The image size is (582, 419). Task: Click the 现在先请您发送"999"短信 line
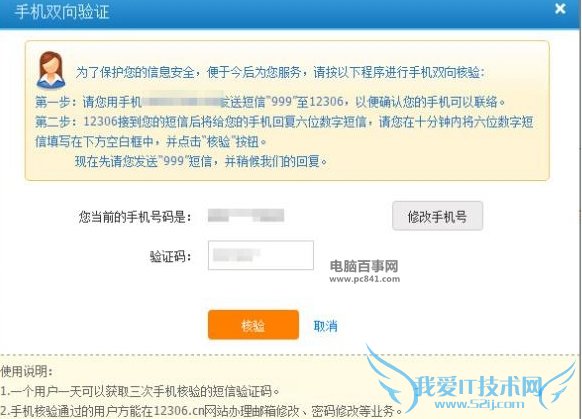tap(201, 161)
